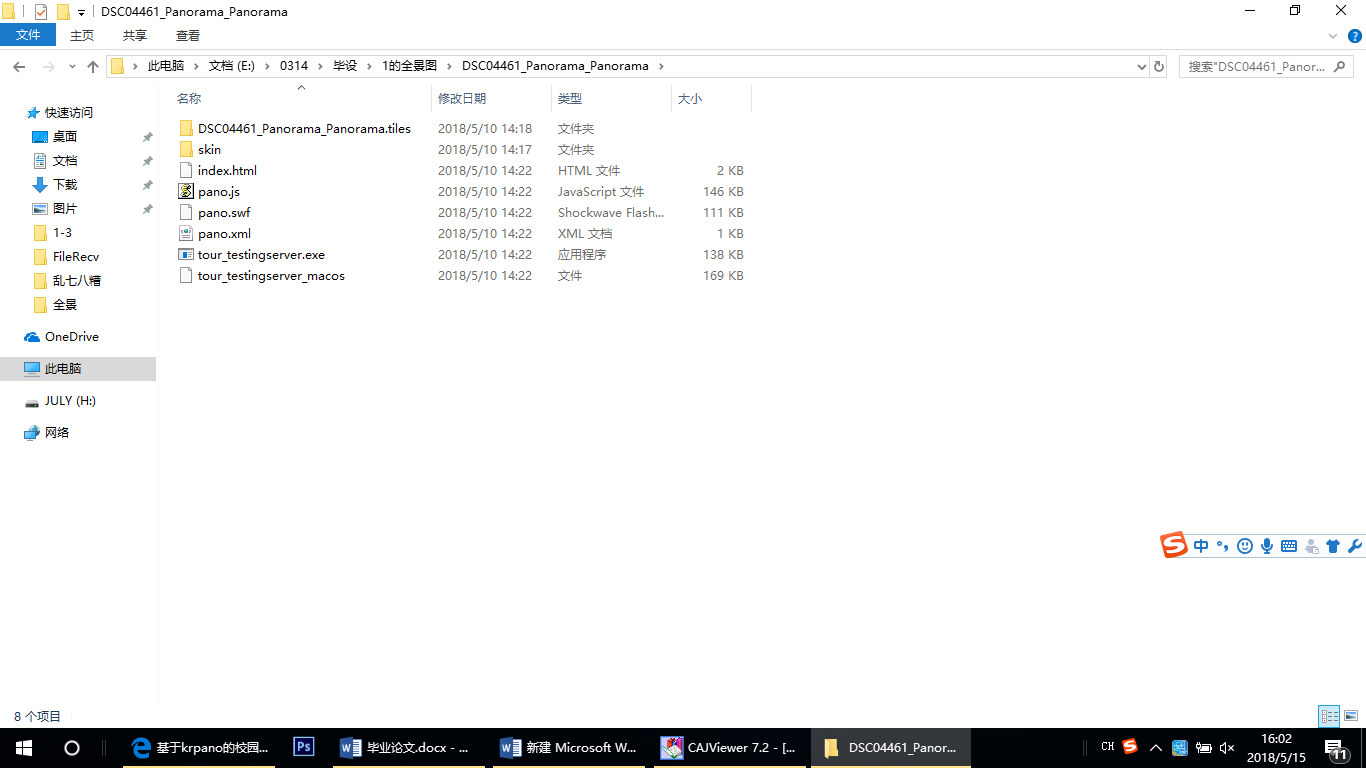Go back with the Back arrow

pyautogui.click(x=19, y=67)
